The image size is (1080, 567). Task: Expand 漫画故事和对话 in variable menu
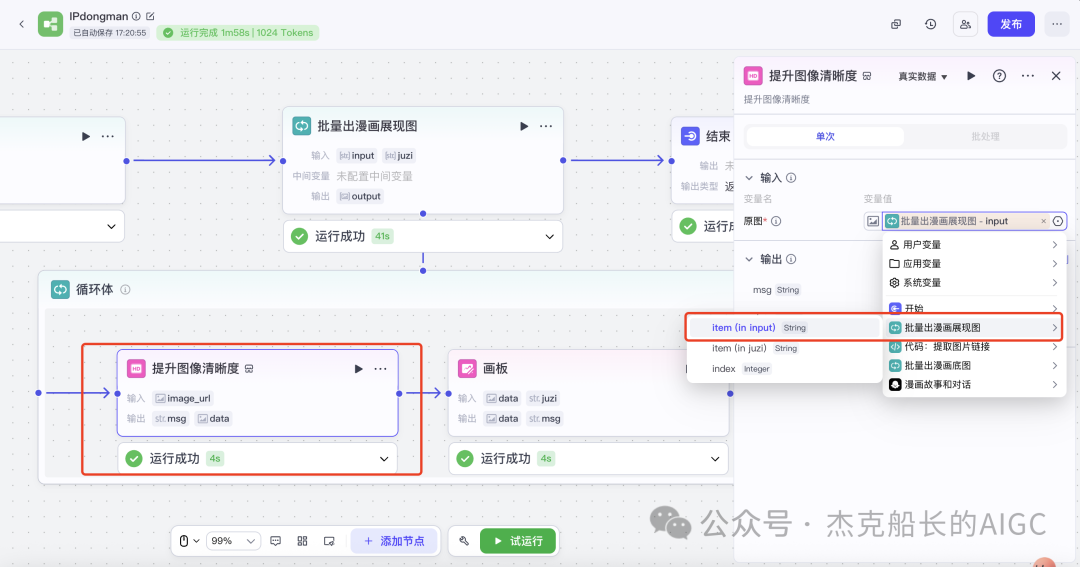coord(973,384)
